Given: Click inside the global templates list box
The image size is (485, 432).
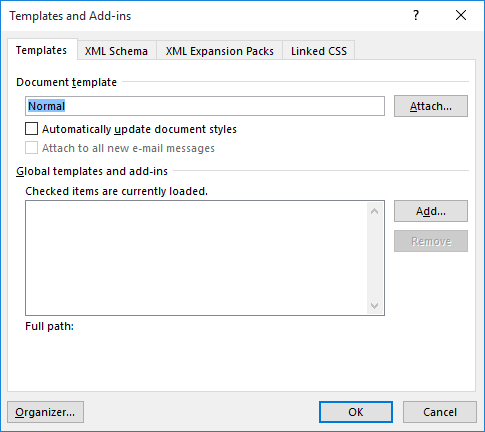Looking at the screenshot, I should (x=197, y=258).
